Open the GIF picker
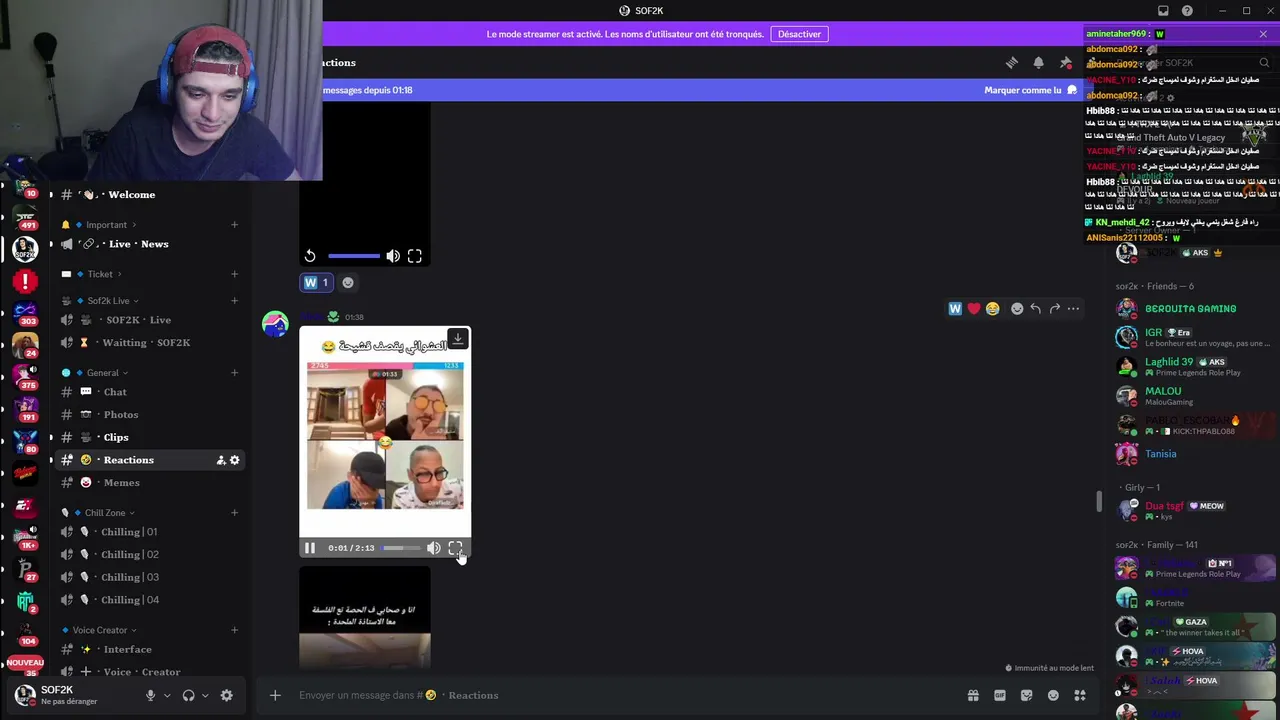 (1000, 695)
